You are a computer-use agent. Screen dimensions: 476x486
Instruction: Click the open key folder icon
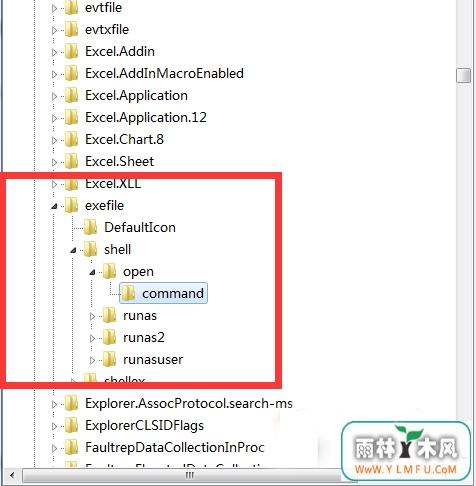(x=109, y=271)
